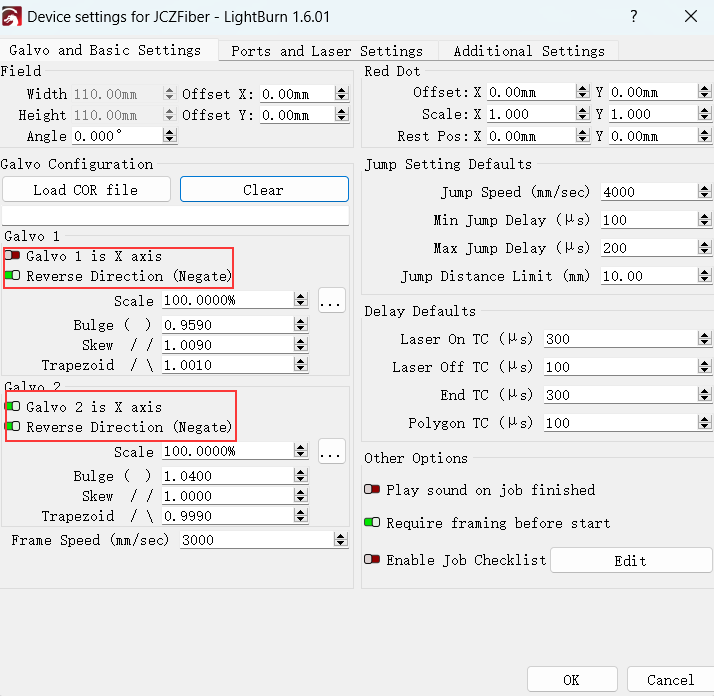
Task: Click spinner arrows of Galvo 2 Skew
Action: 301,496
